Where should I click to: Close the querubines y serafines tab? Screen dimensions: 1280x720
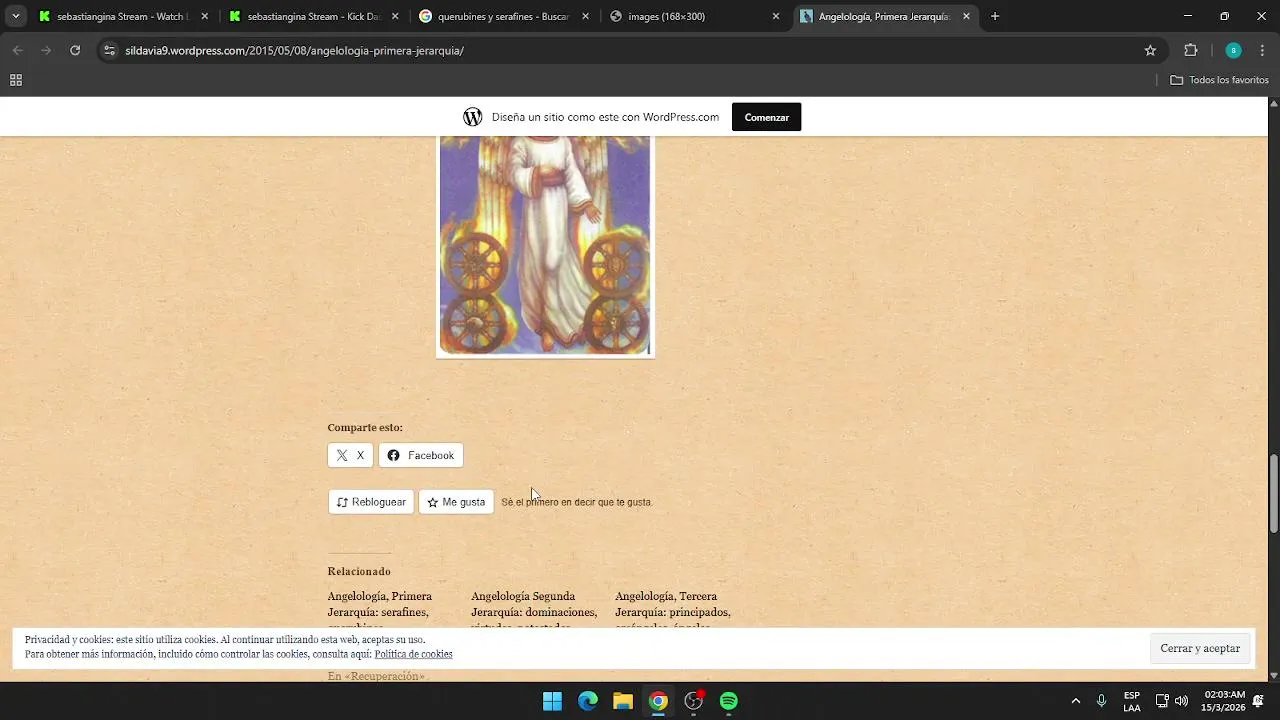coord(585,16)
